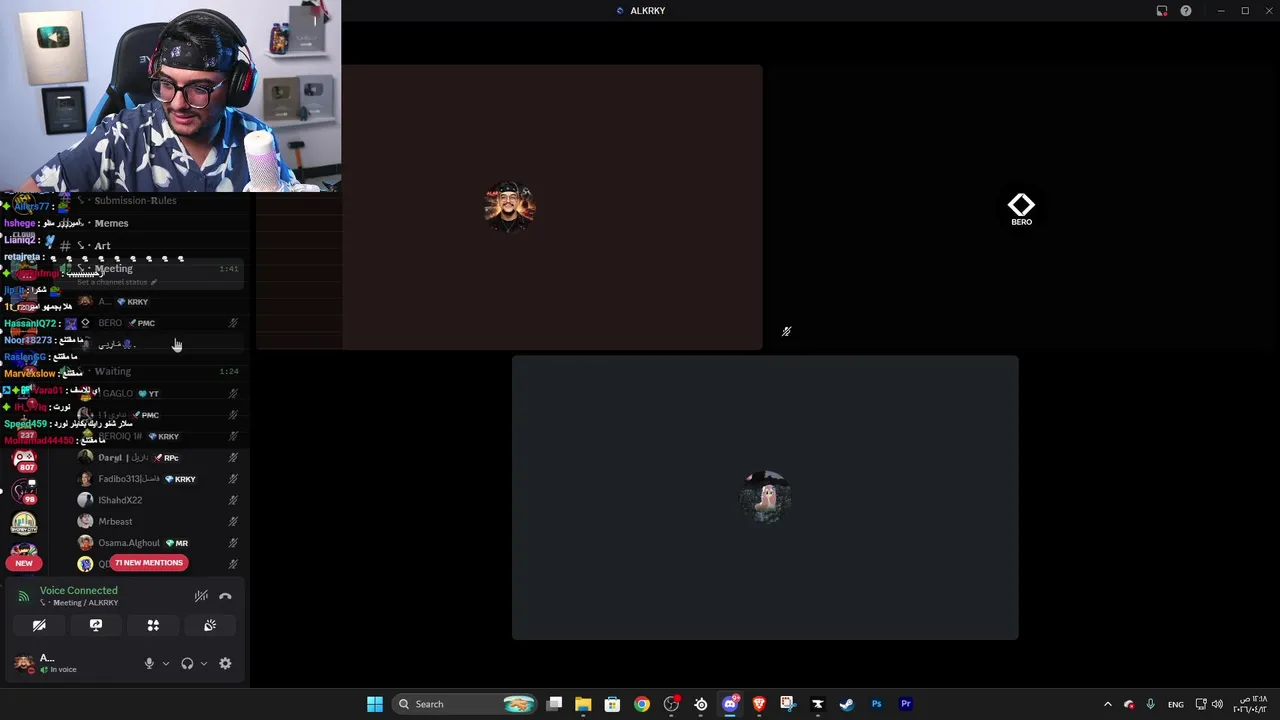Mute the microphone in user panel
The height and width of the screenshot is (720, 1280).
tap(149, 663)
